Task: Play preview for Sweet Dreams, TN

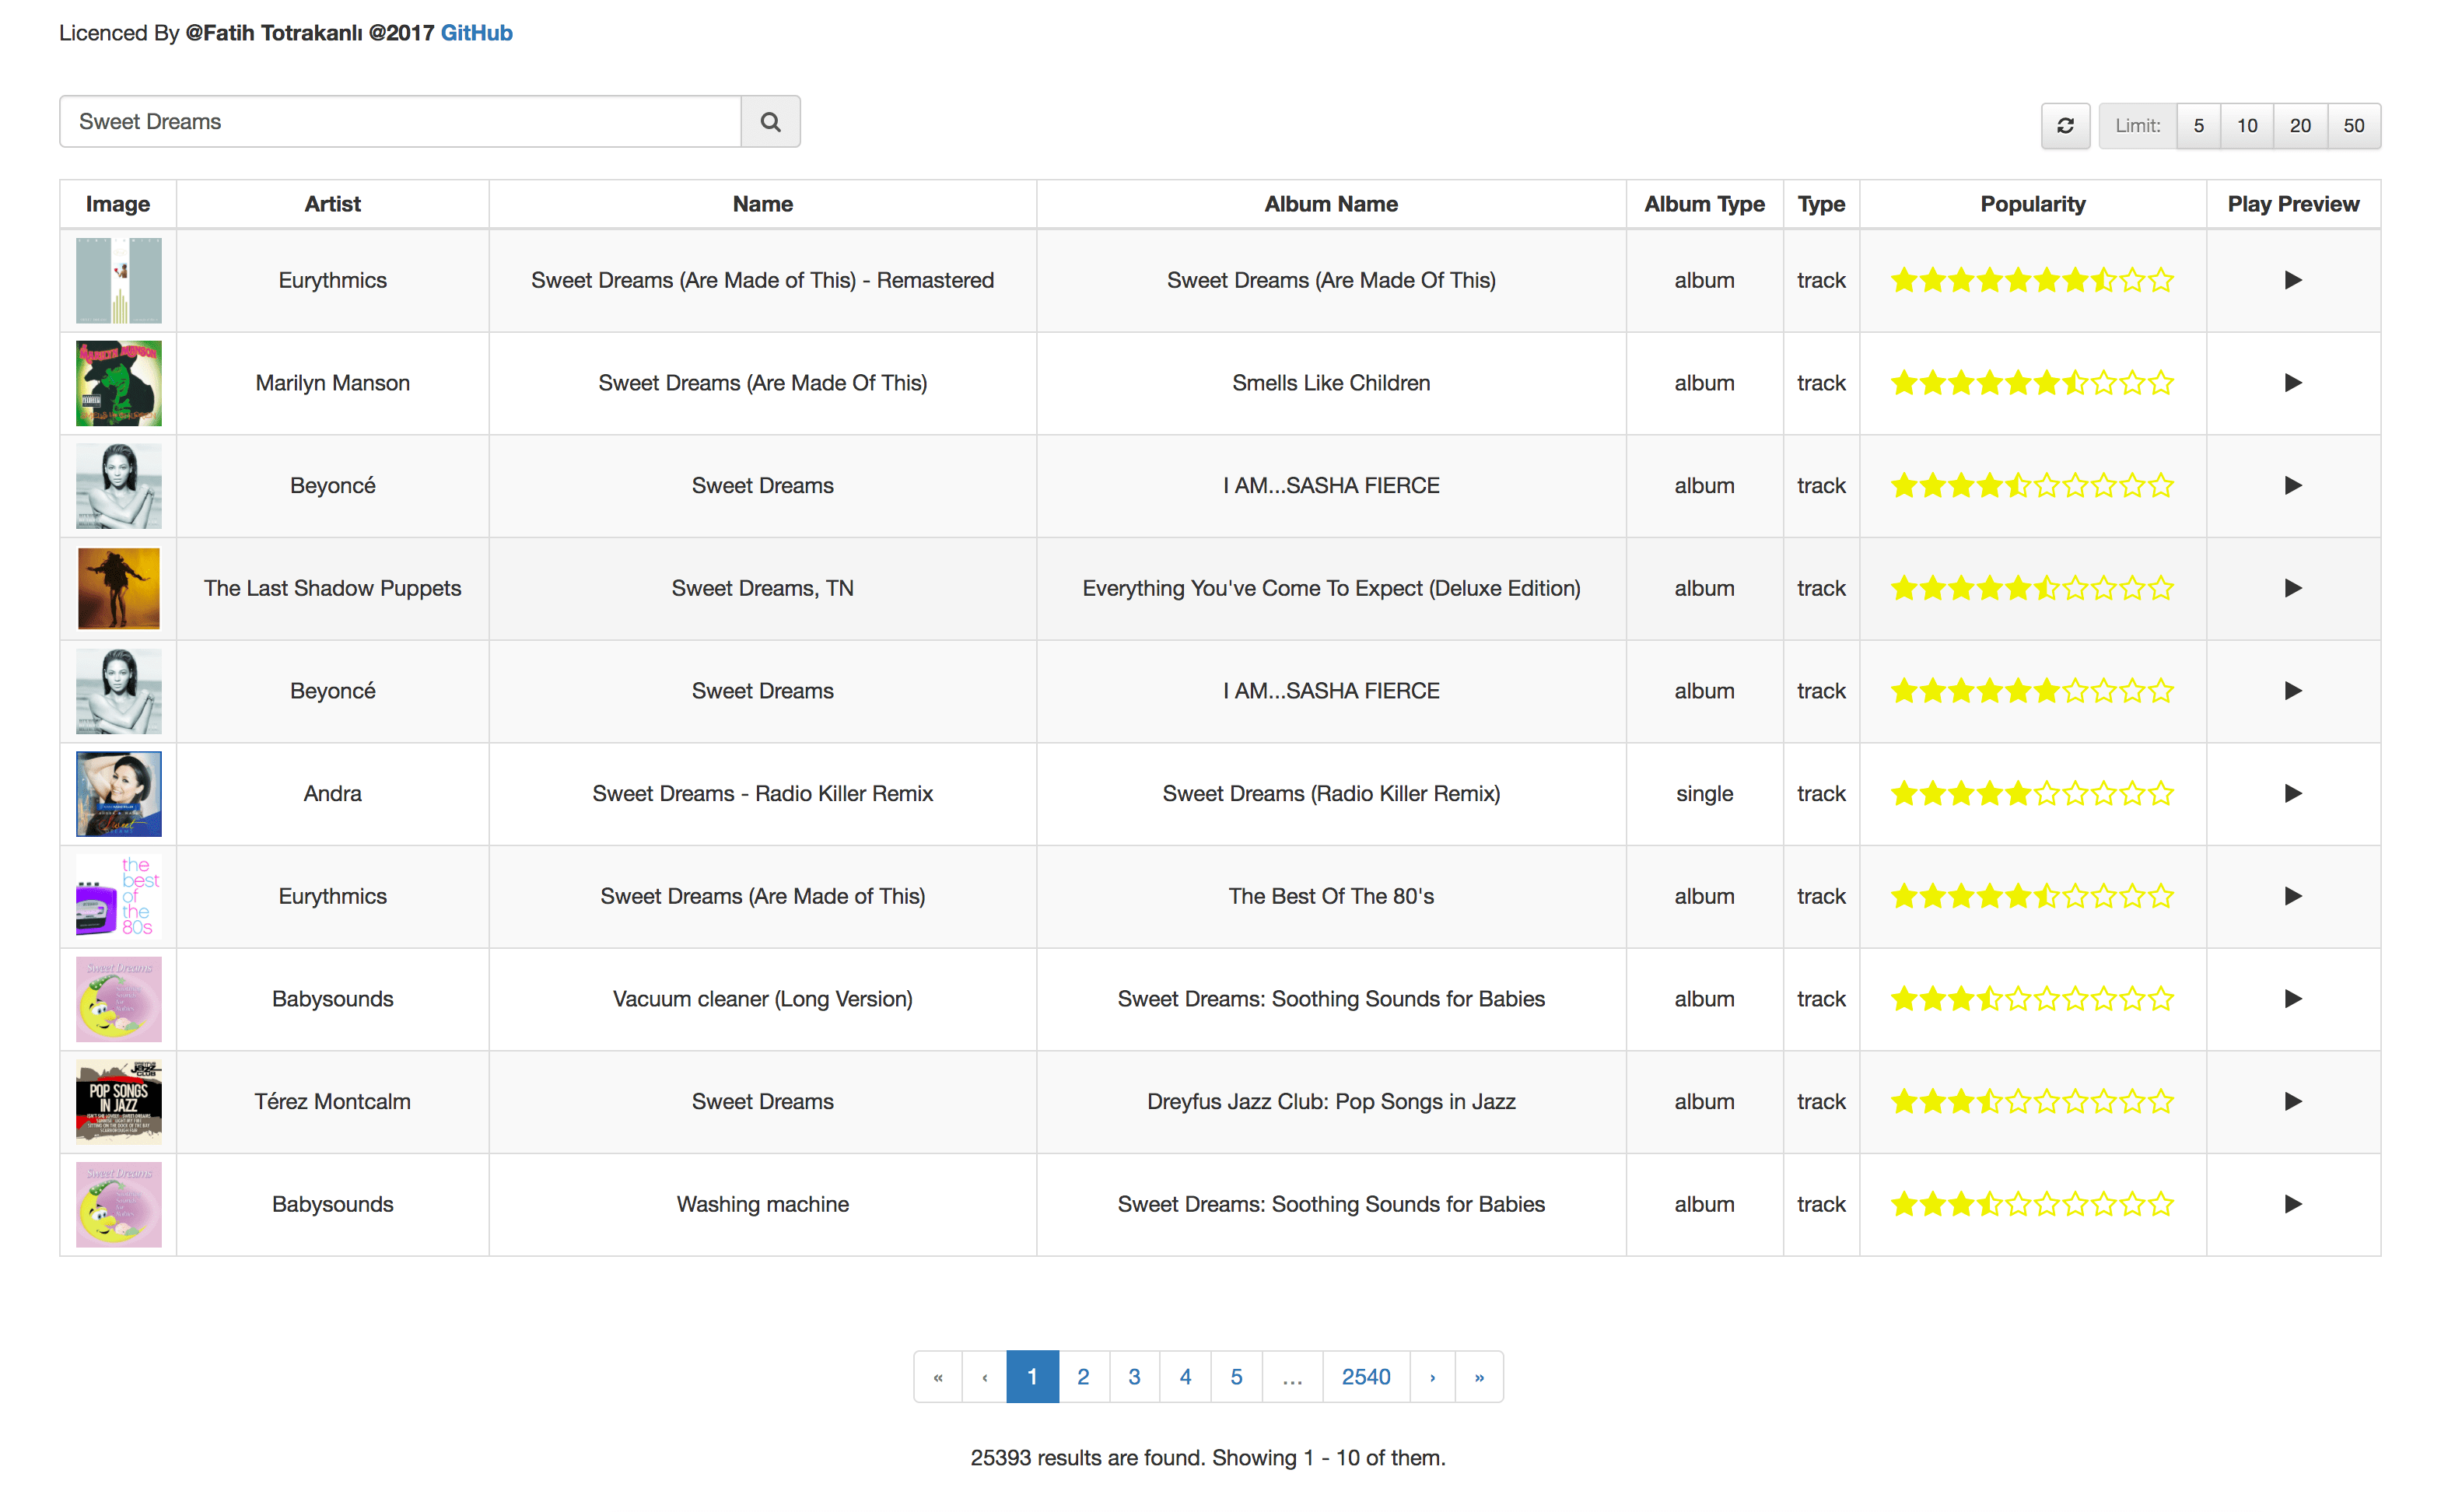Action: 2292,588
